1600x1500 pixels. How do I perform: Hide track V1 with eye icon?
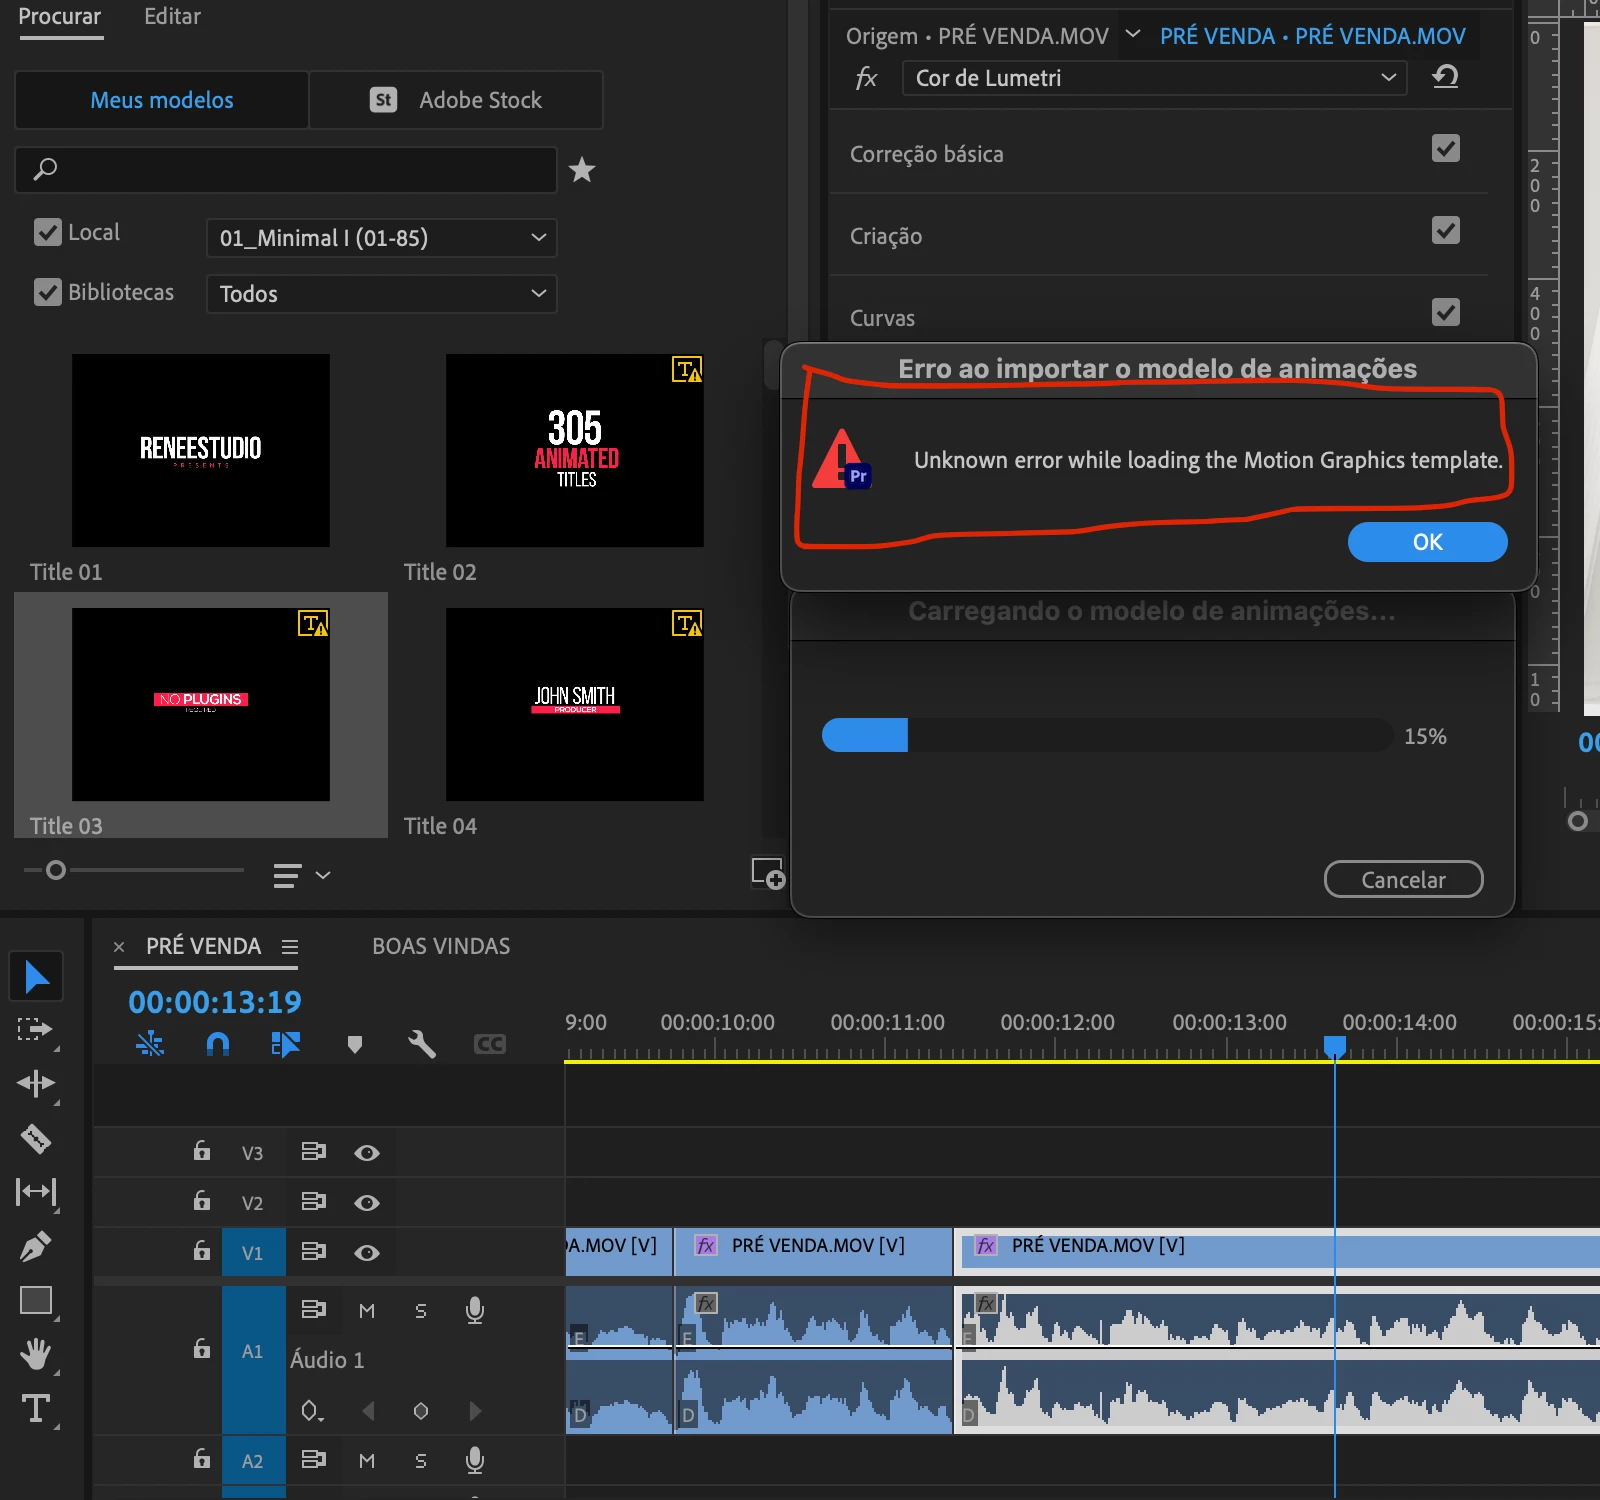367,1253
